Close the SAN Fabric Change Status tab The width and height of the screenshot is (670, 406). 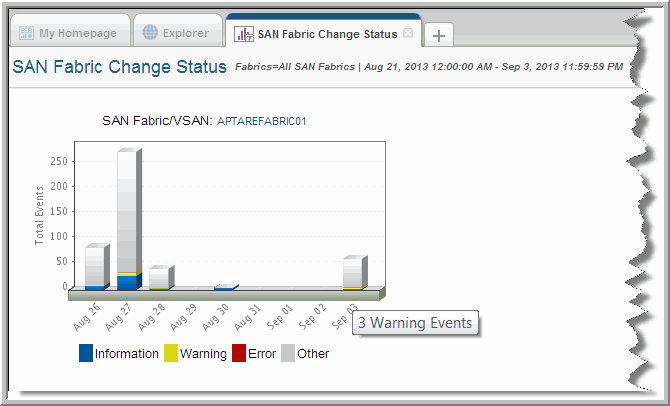408,33
